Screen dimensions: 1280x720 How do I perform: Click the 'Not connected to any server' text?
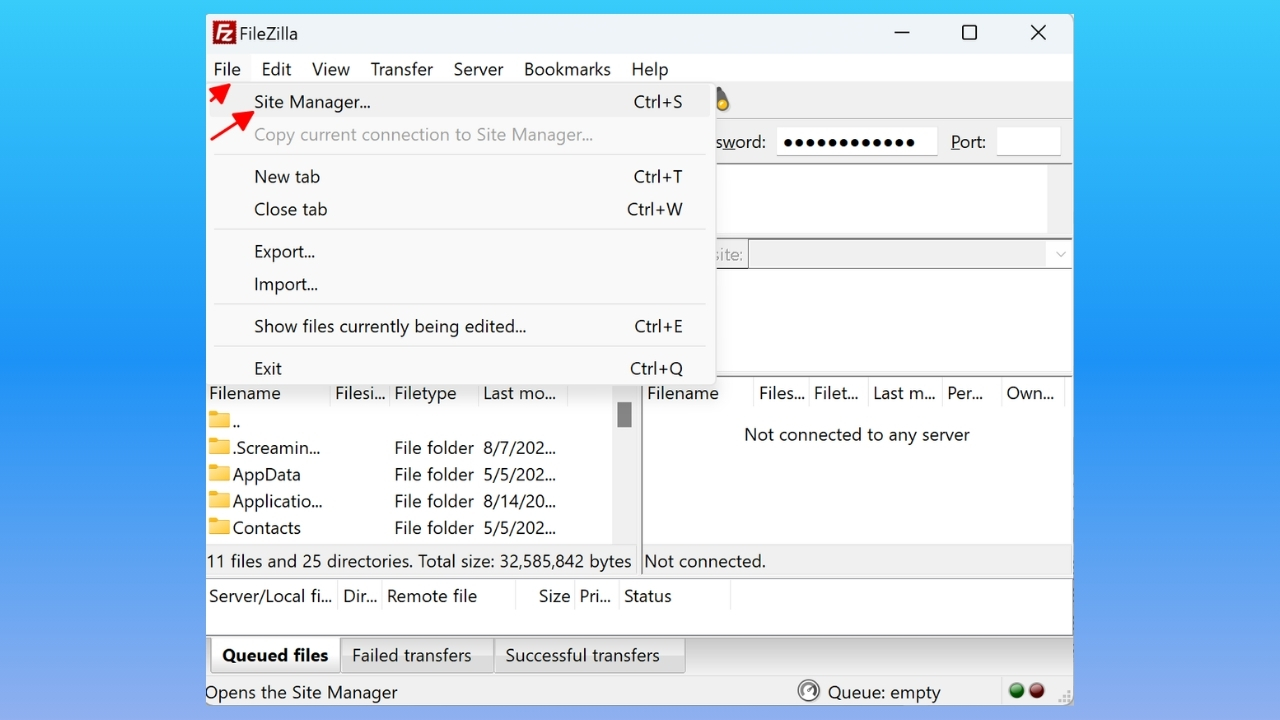[x=857, y=435]
